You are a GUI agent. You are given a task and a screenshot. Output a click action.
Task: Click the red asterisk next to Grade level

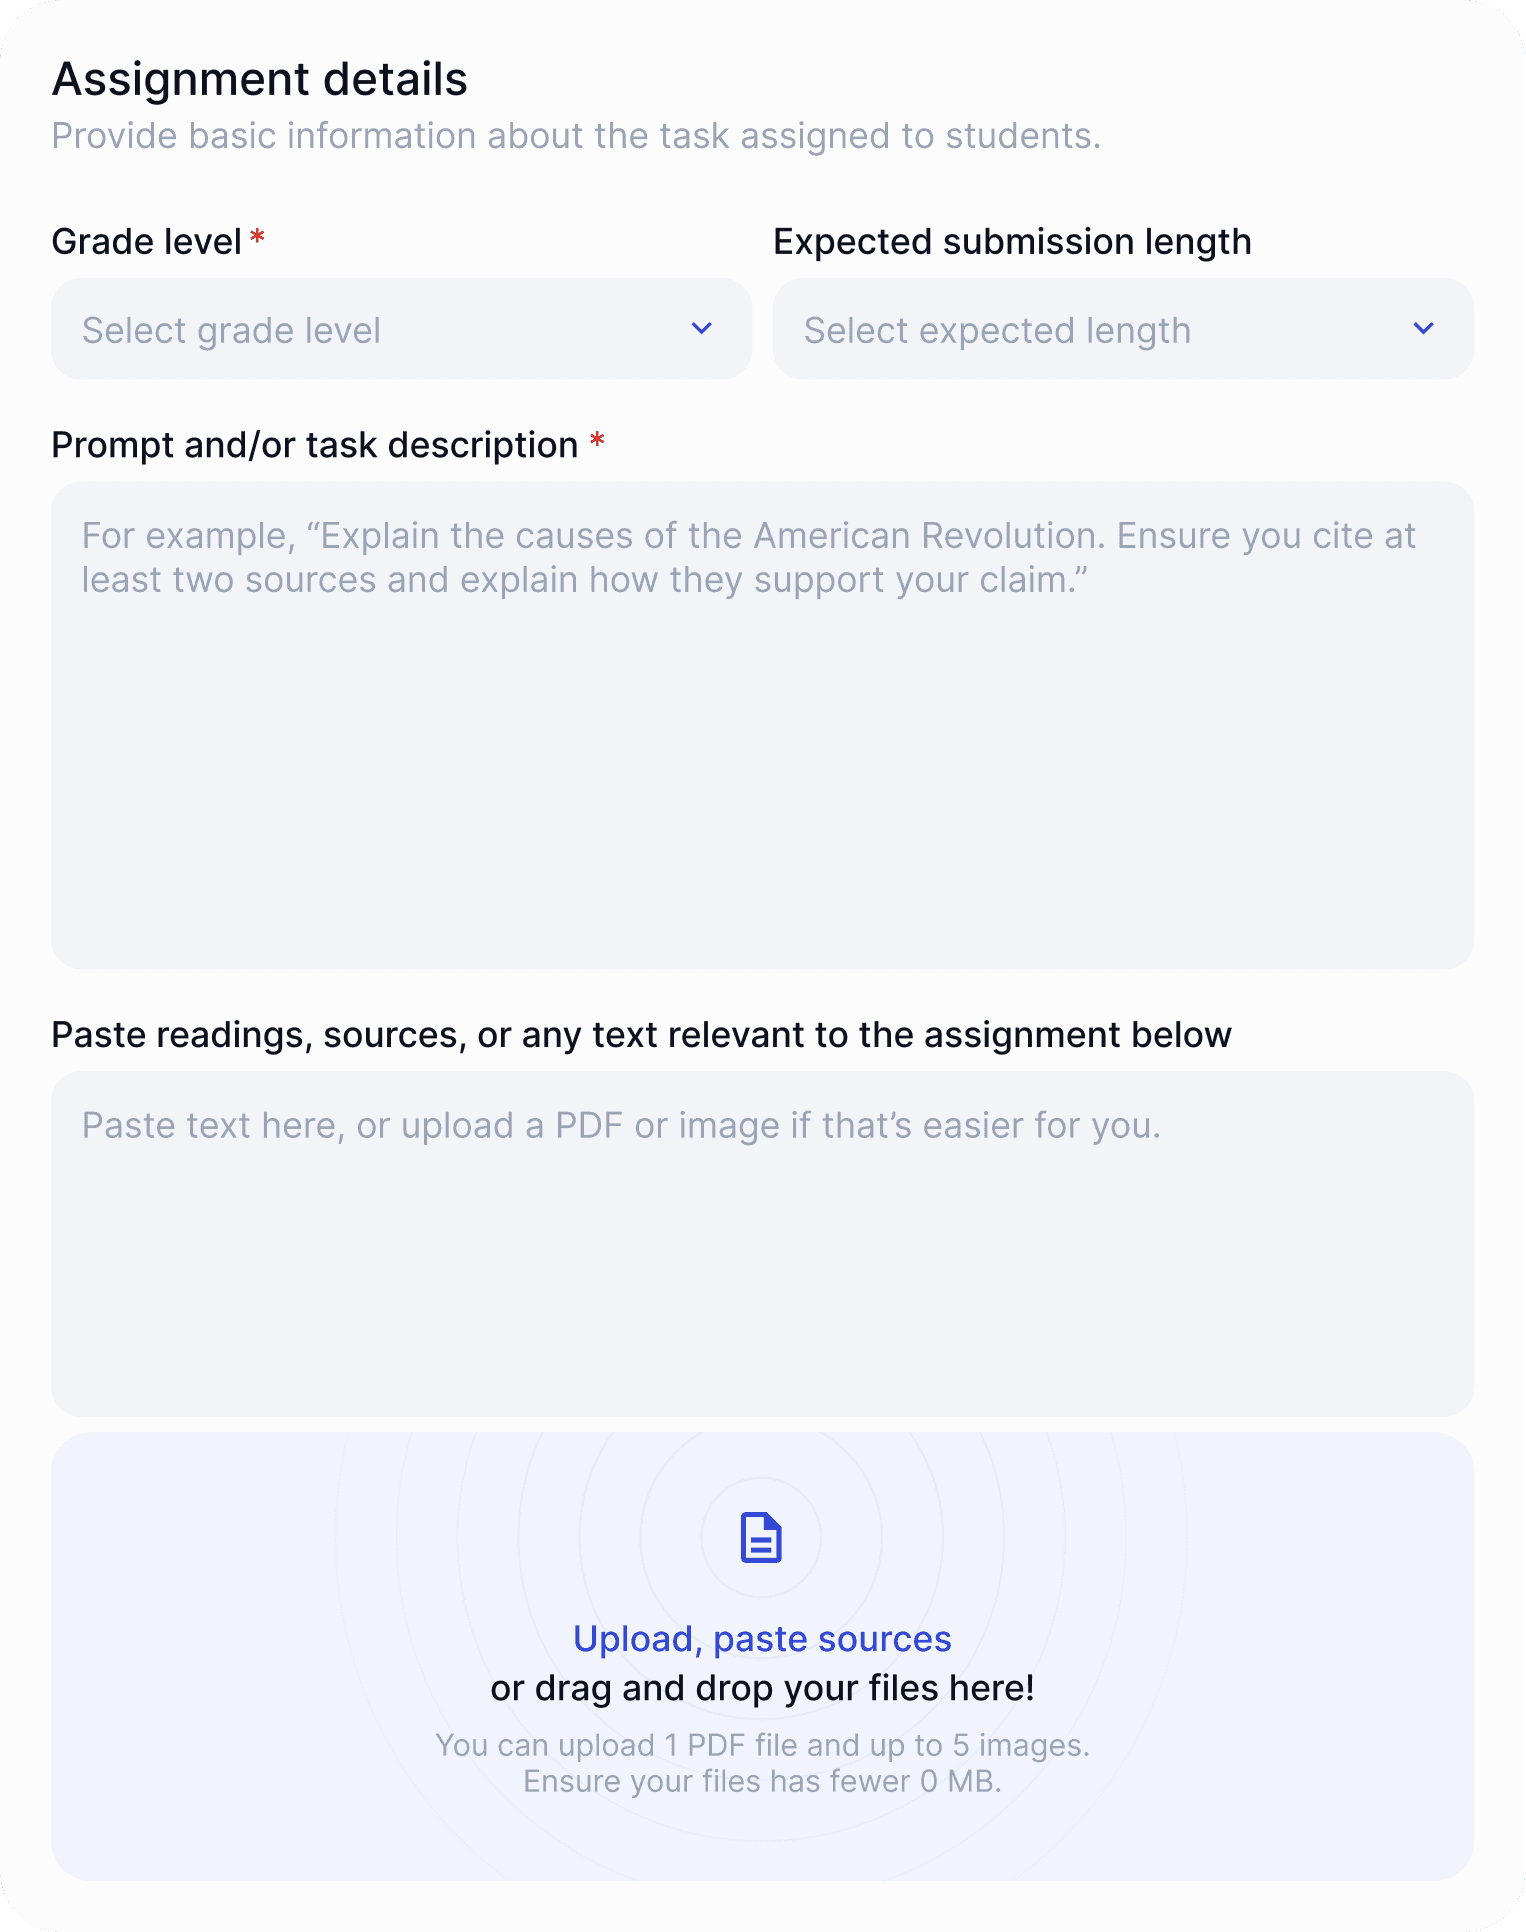(257, 238)
